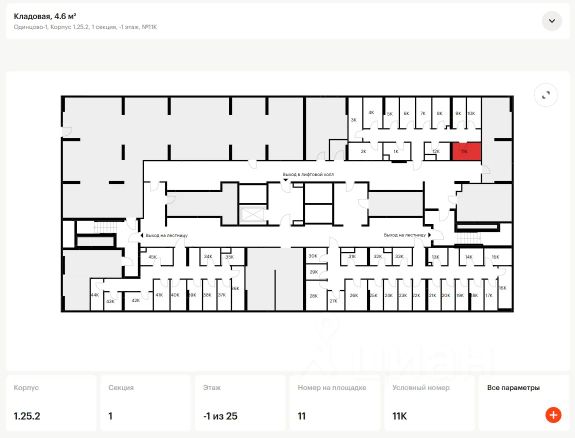The height and width of the screenshot is (438, 575).
Task: Click the Выход в лифтовой холл marker
Action: (308, 175)
